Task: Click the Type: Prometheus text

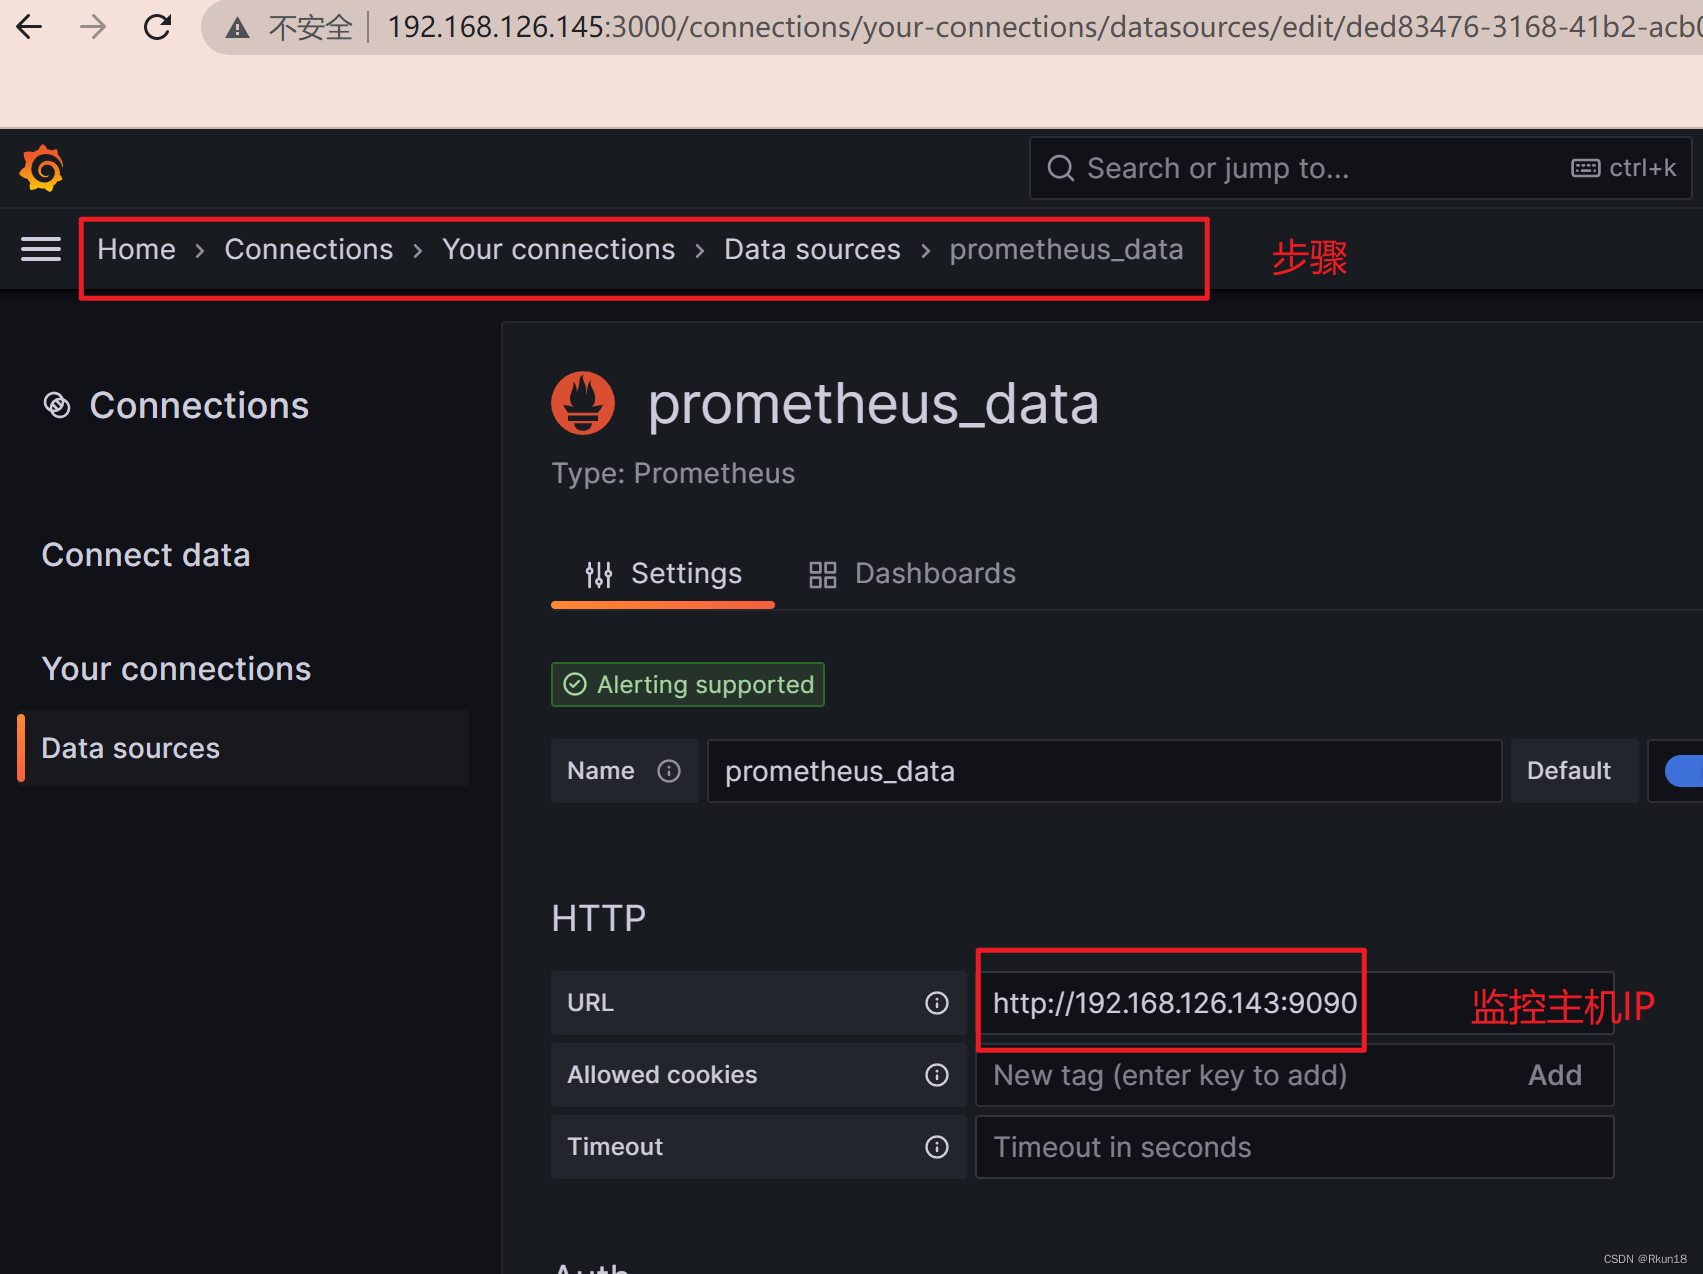Action: [x=673, y=473]
